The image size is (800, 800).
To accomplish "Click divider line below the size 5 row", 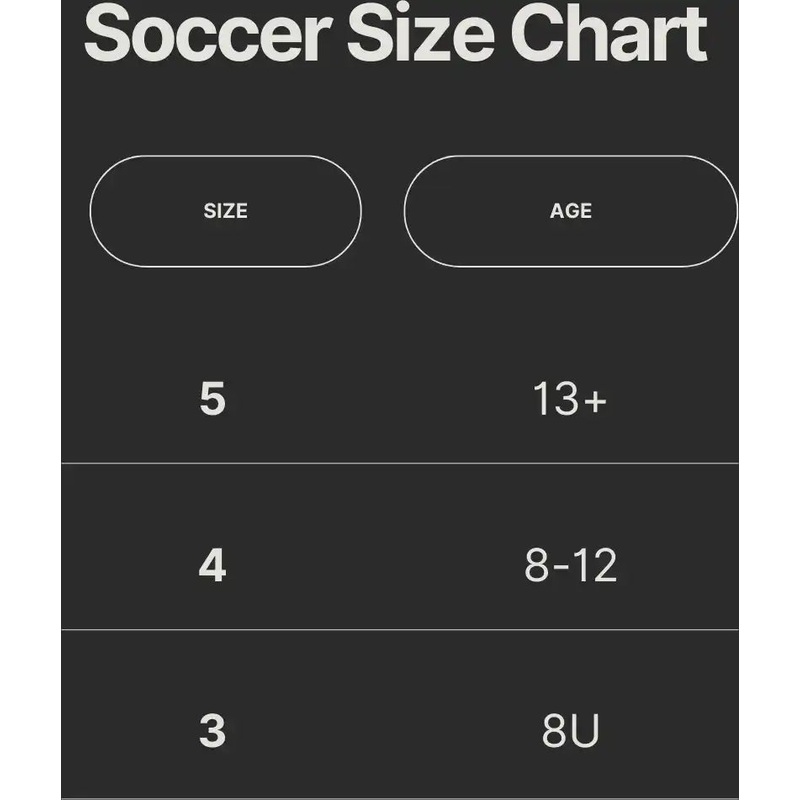I will point(400,464).
